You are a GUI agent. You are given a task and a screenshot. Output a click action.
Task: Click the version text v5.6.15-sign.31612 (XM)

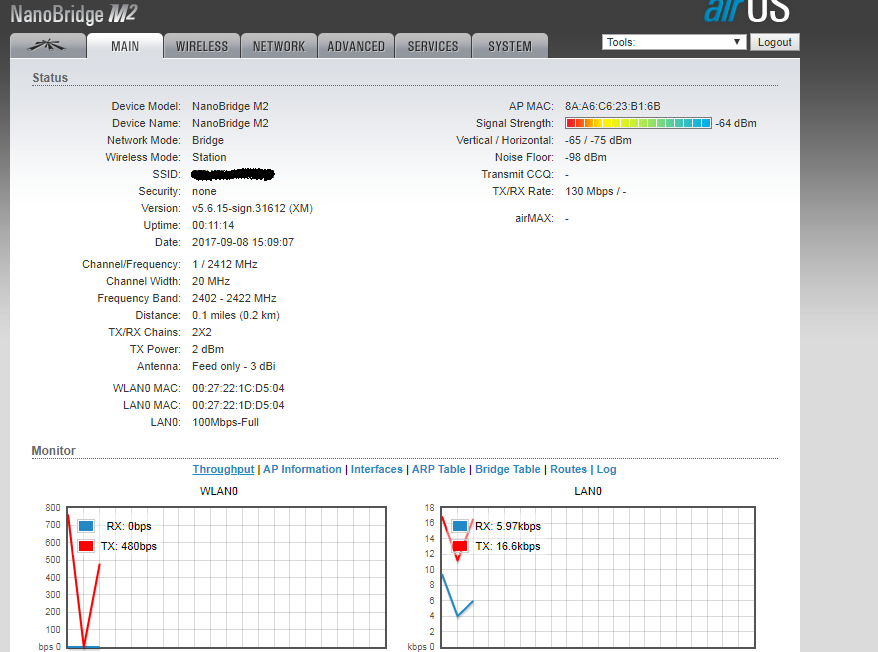pyautogui.click(x=252, y=208)
